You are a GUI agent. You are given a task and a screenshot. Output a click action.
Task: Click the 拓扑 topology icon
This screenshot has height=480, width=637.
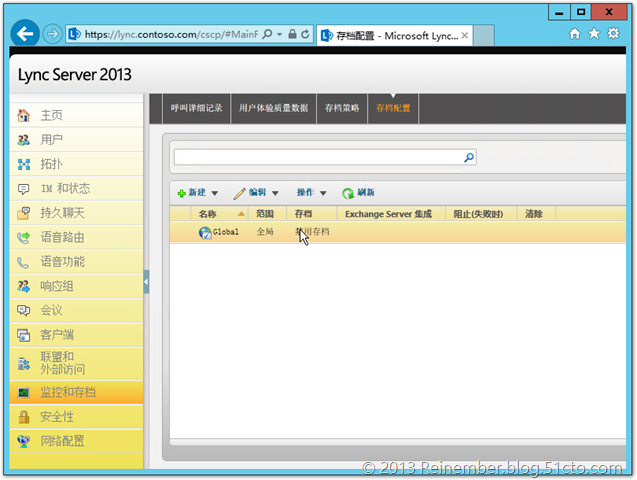[x=23, y=164]
